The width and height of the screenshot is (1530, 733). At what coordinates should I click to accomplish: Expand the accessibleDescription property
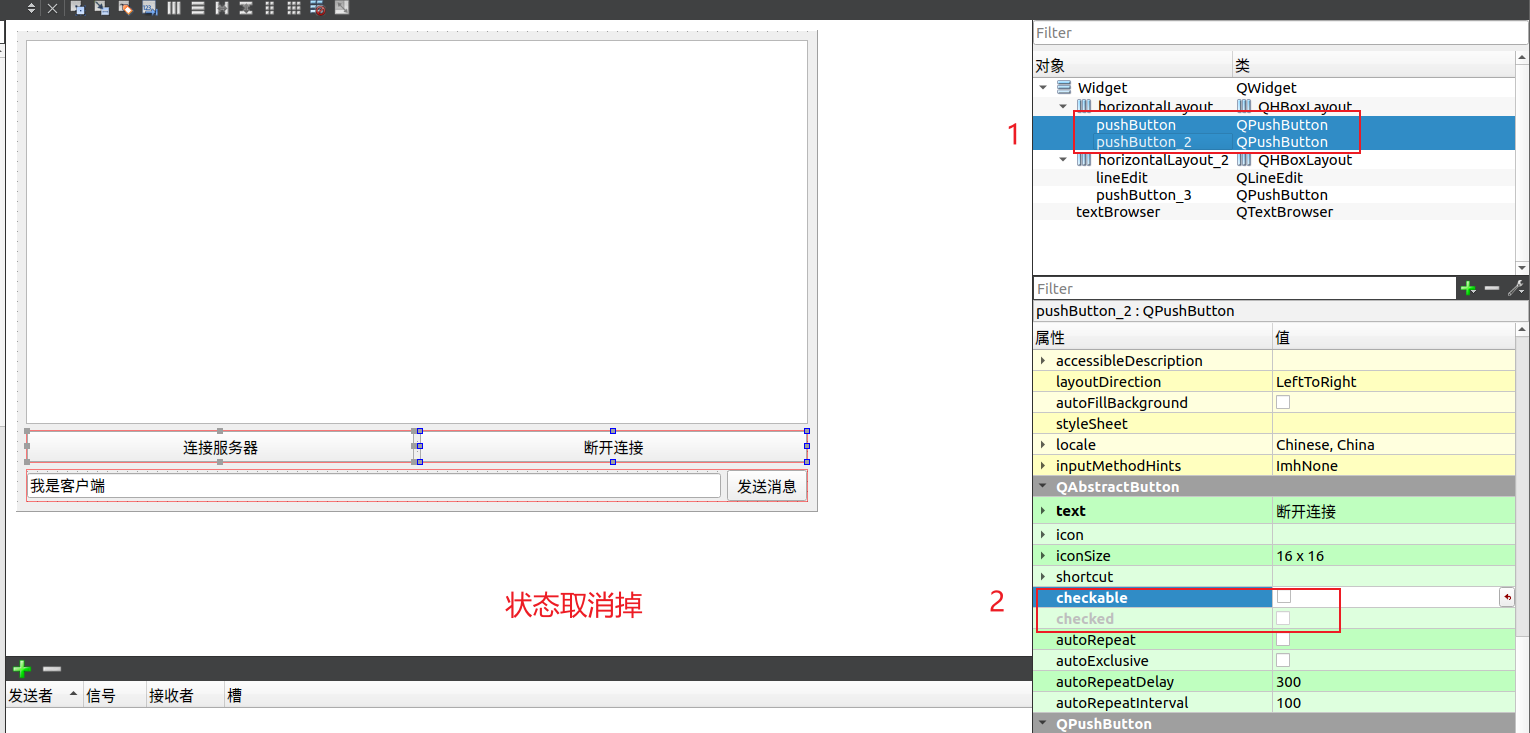point(1043,361)
